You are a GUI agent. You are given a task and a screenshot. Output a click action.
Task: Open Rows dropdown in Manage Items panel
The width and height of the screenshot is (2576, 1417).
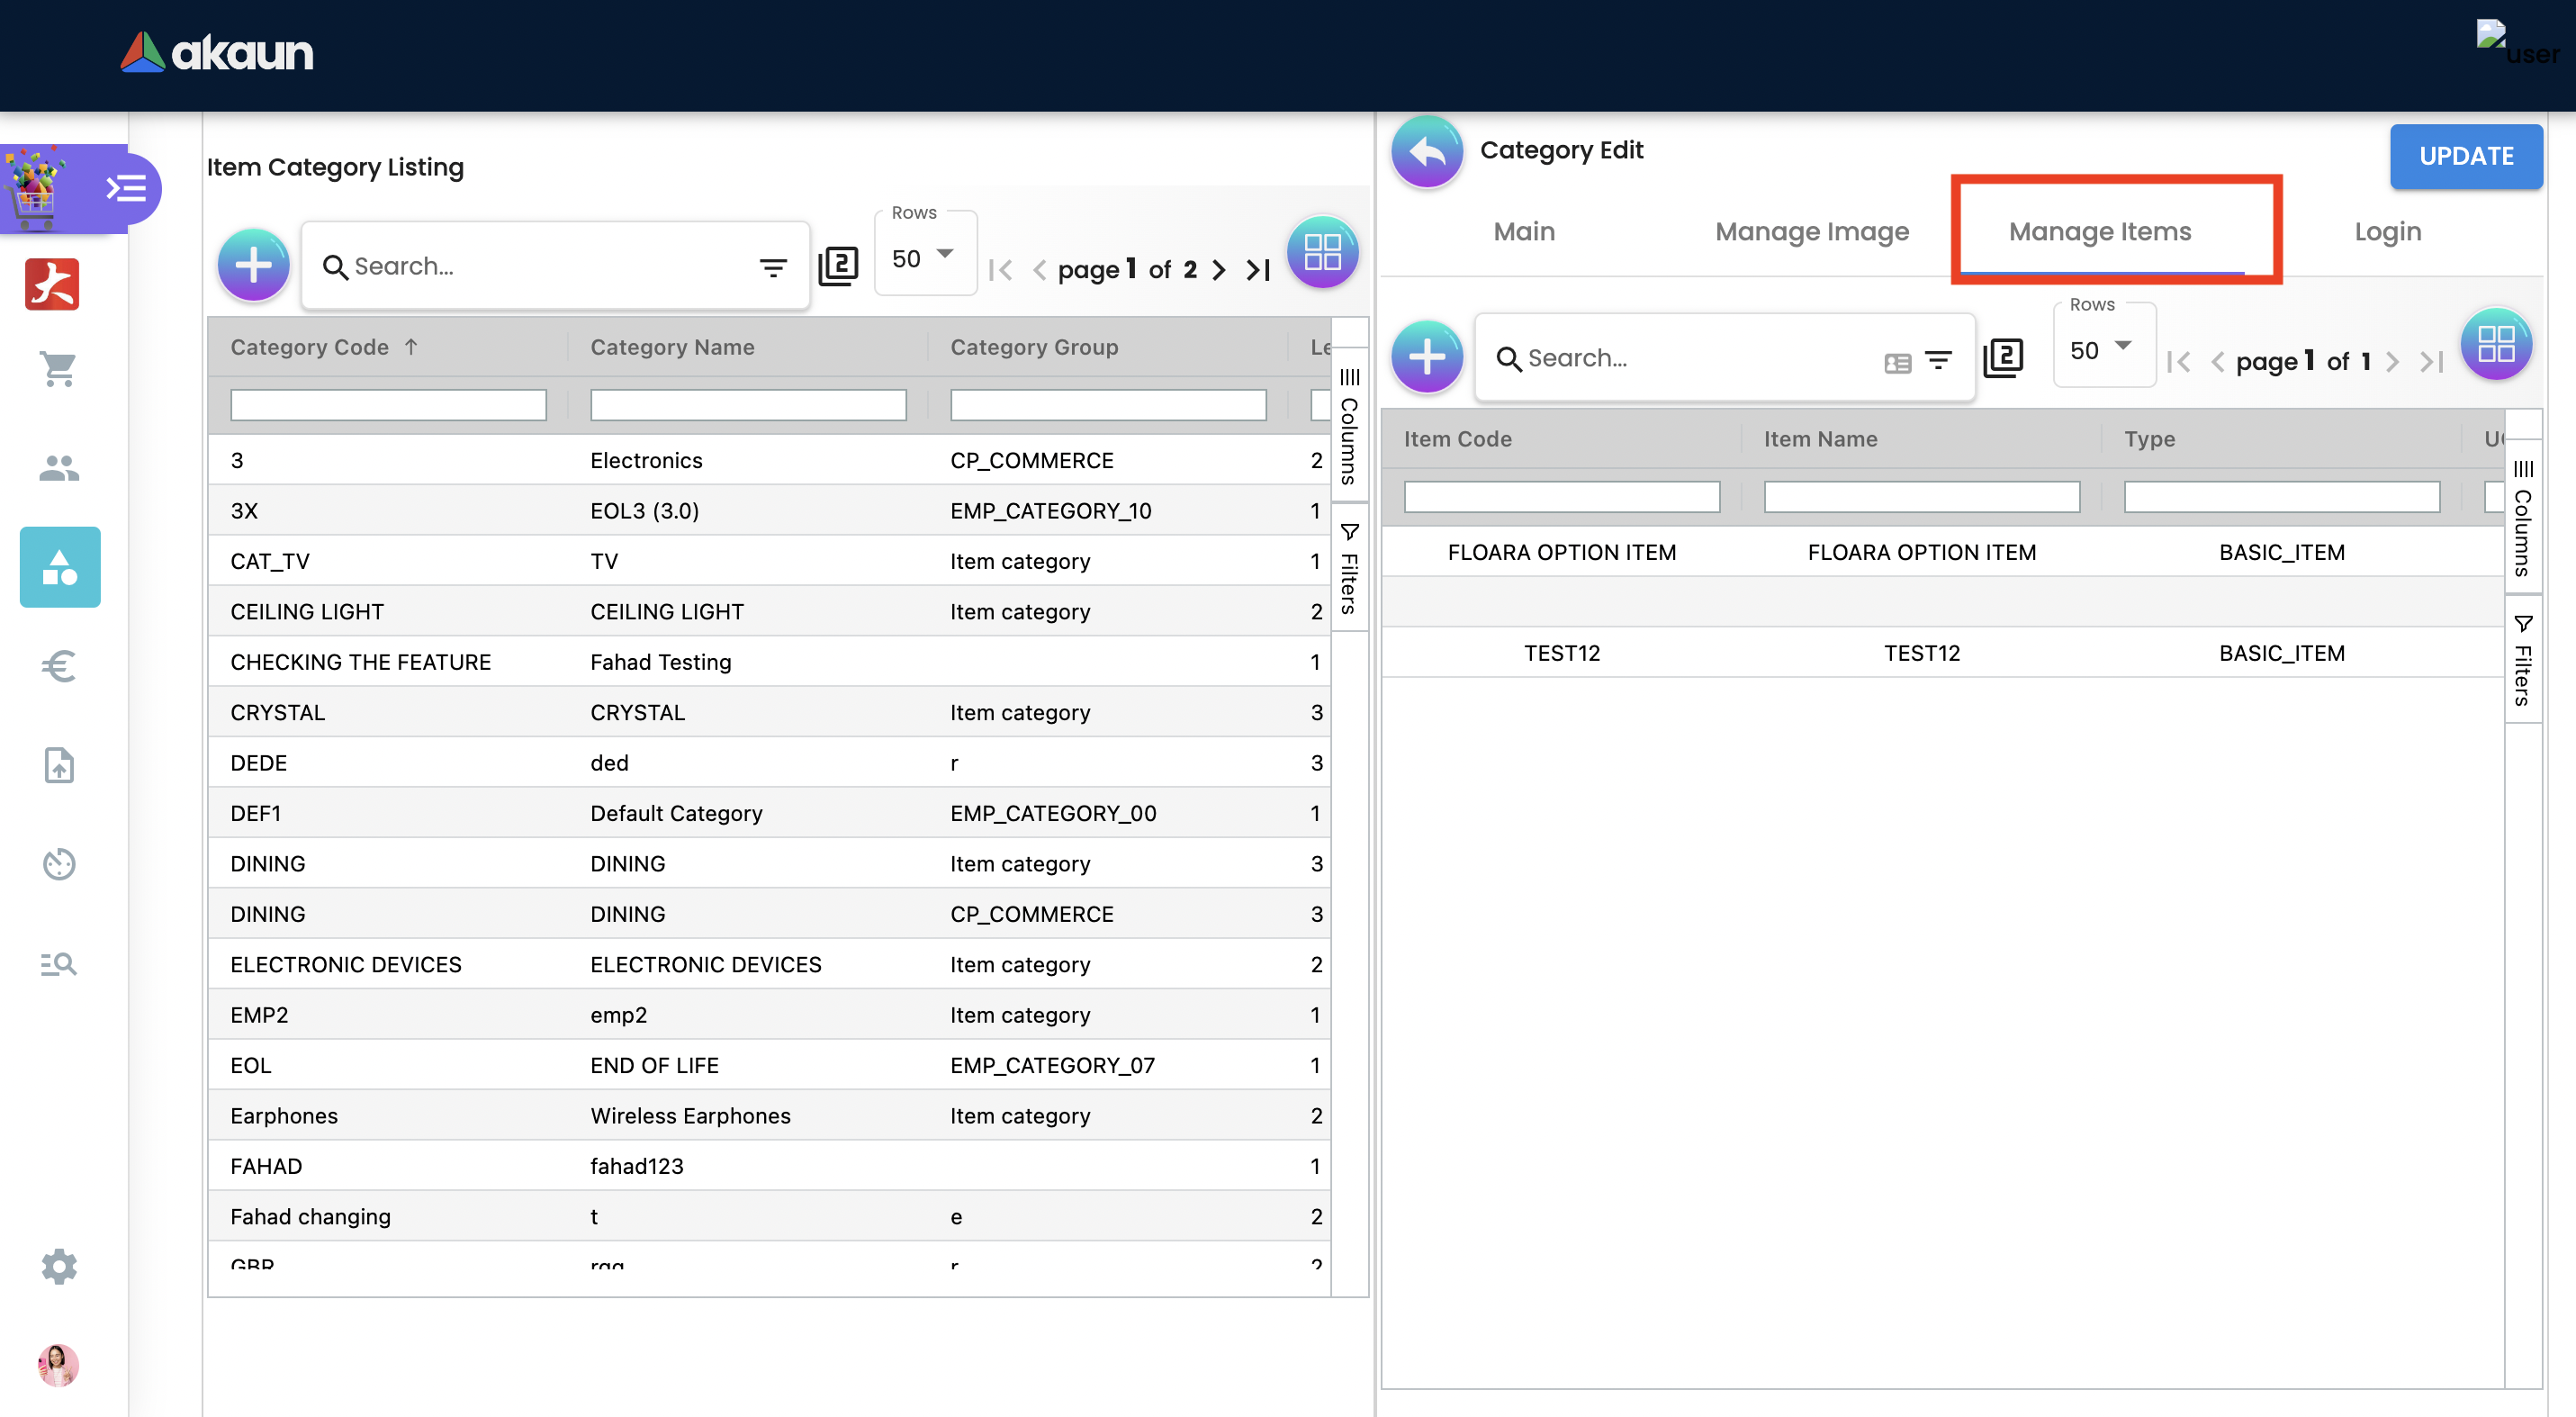(2102, 350)
